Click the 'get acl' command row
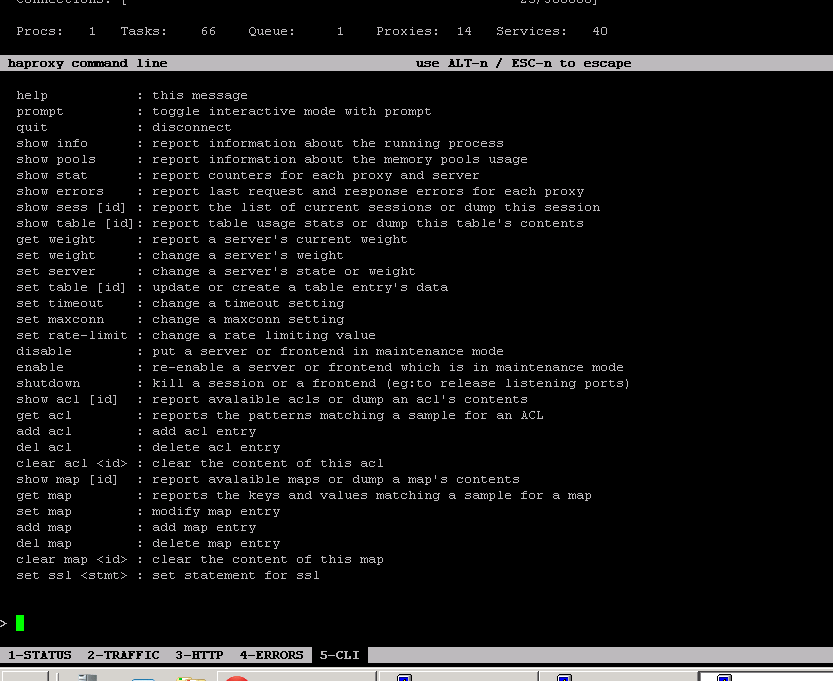Image resolution: width=833 pixels, height=681 pixels. coord(280,415)
